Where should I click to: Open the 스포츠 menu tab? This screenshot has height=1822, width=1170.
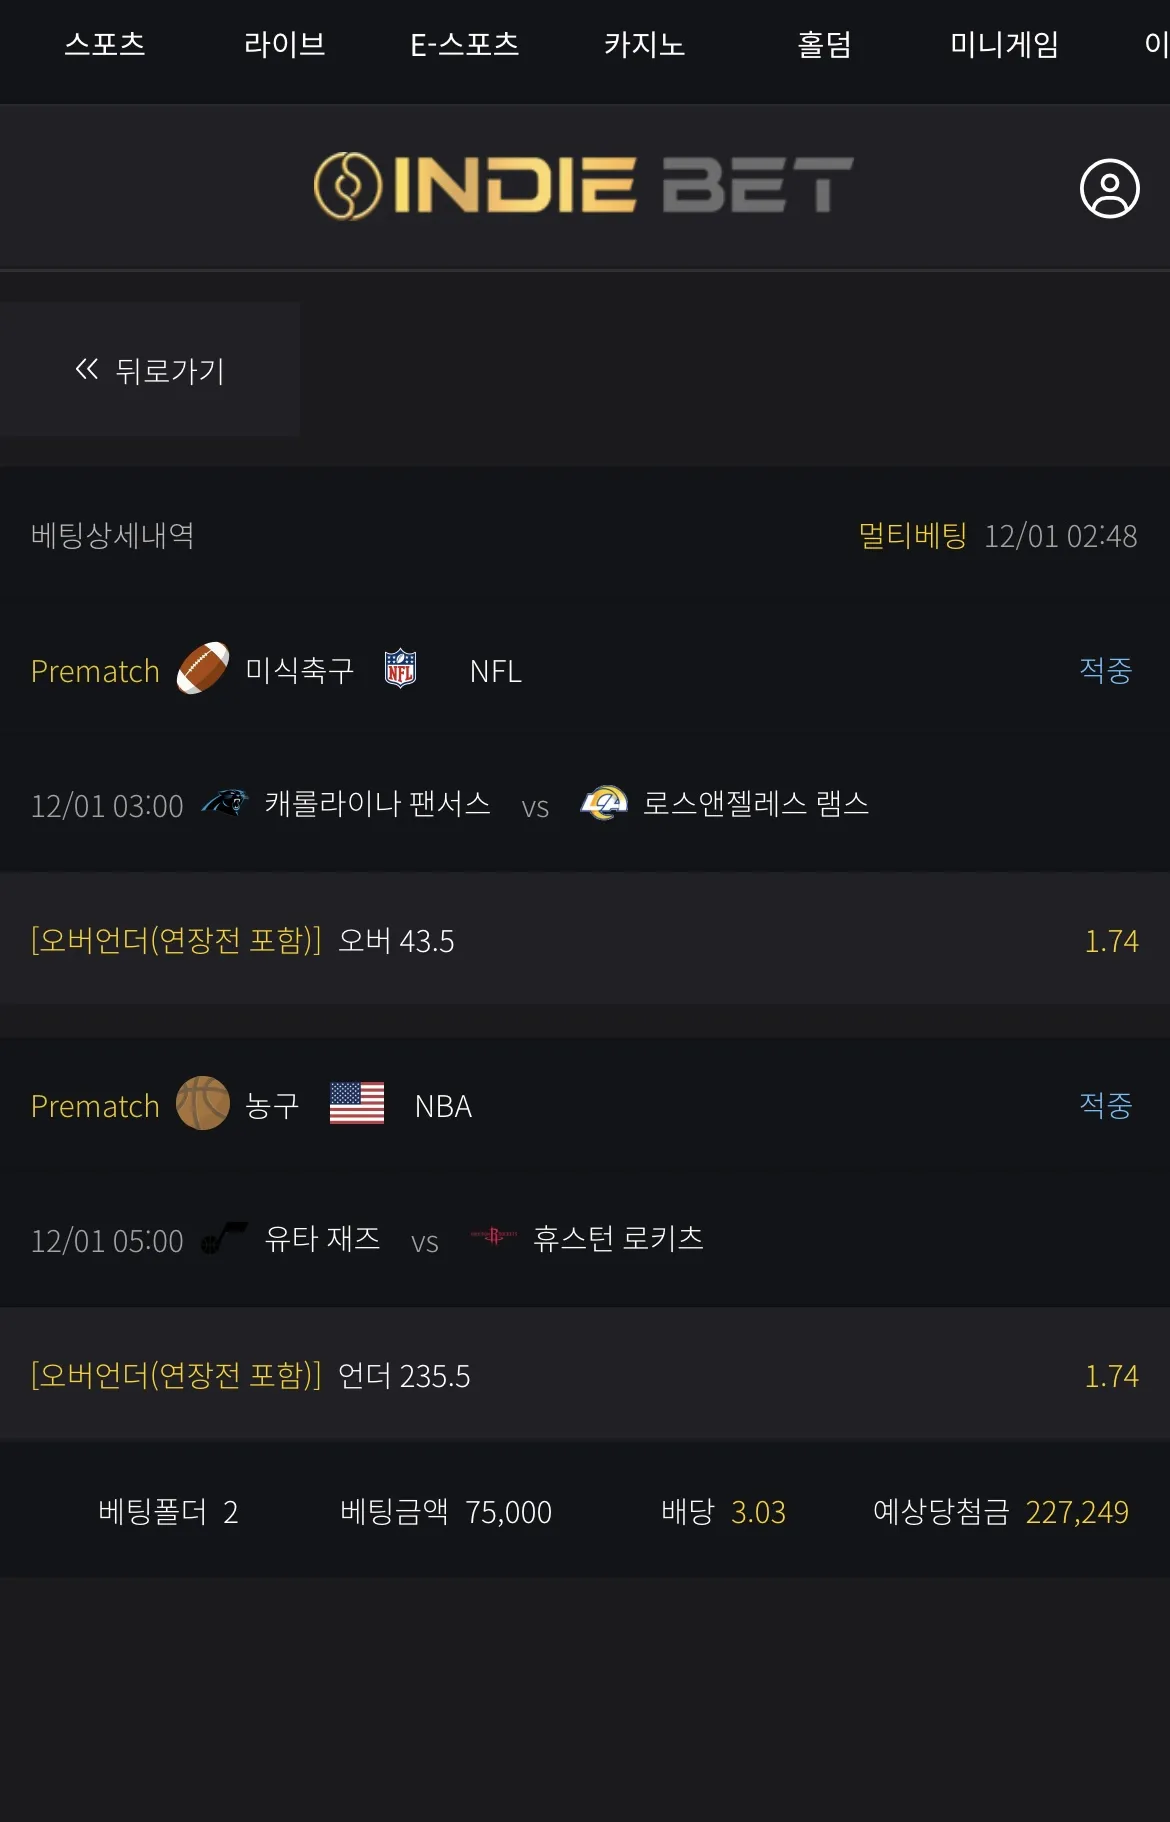[x=105, y=45]
